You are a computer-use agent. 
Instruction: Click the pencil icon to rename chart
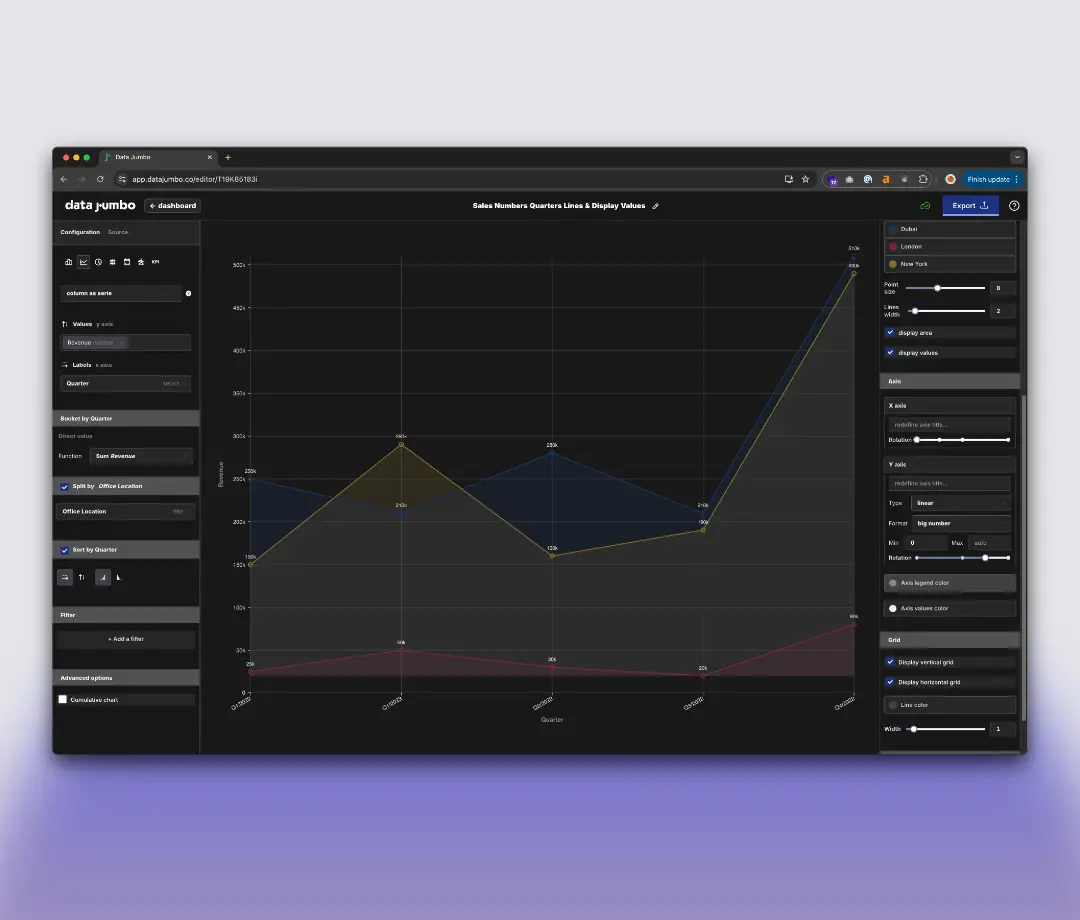pos(656,206)
